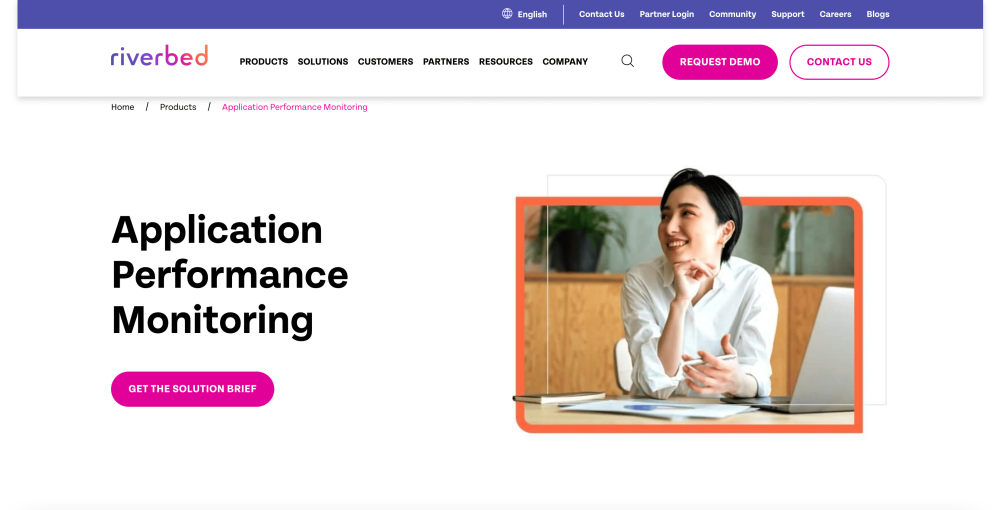Open the Support link in top bar

[x=788, y=14]
